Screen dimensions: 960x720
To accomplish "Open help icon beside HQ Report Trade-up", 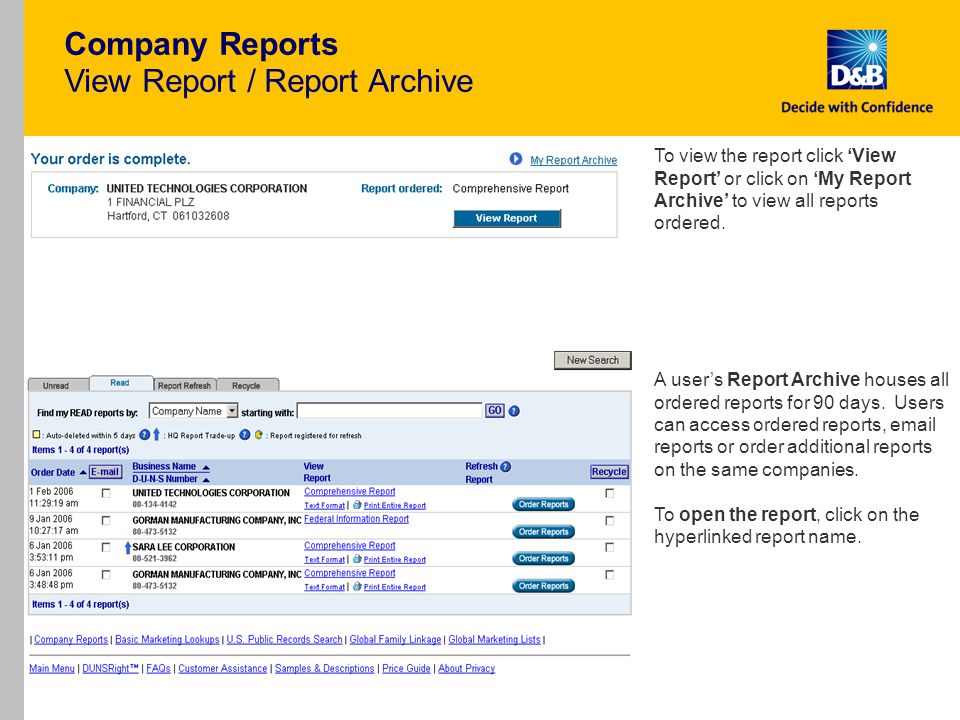I will tap(244, 435).
